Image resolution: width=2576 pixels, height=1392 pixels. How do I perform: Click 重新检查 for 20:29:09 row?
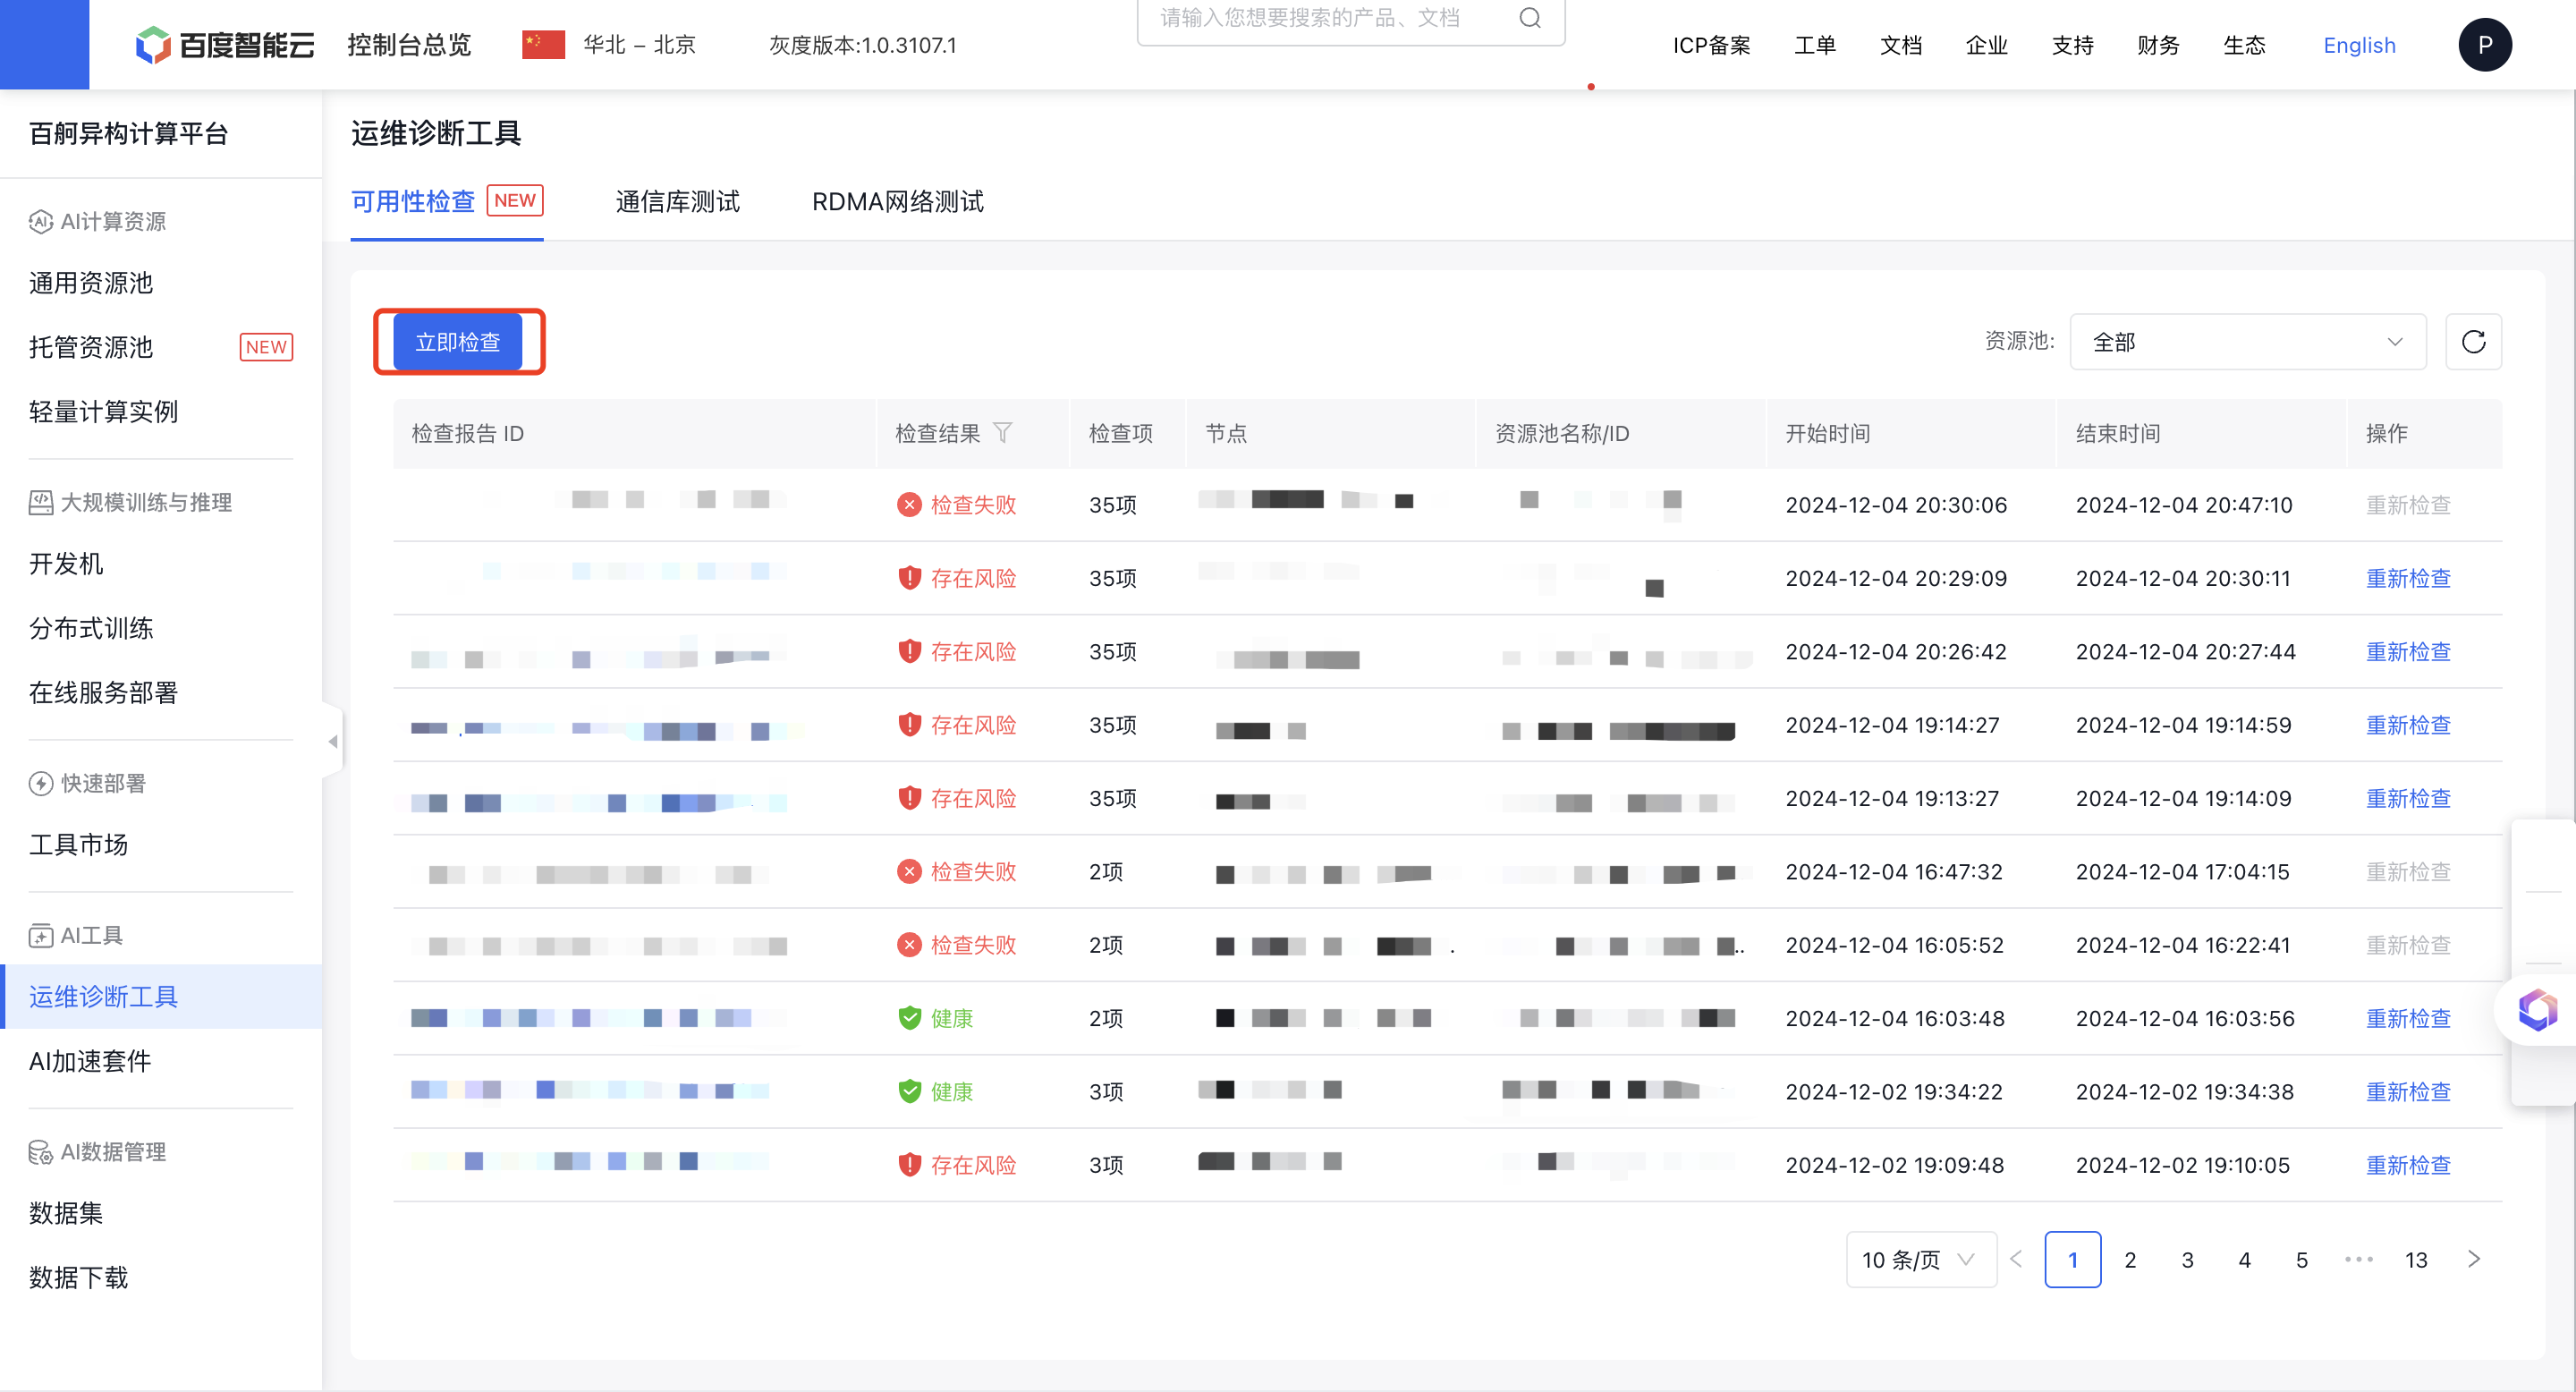pos(2408,578)
